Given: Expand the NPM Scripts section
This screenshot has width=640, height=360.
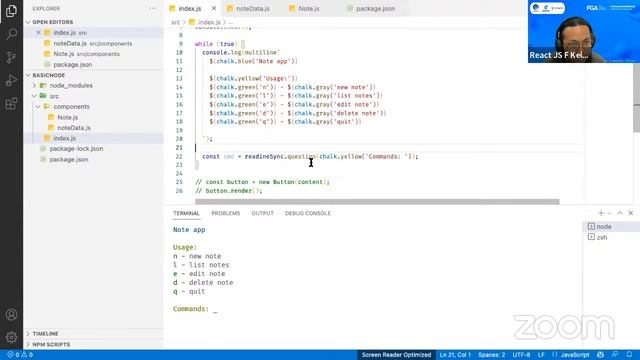Looking at the screenshot, I should coord(51,344).
